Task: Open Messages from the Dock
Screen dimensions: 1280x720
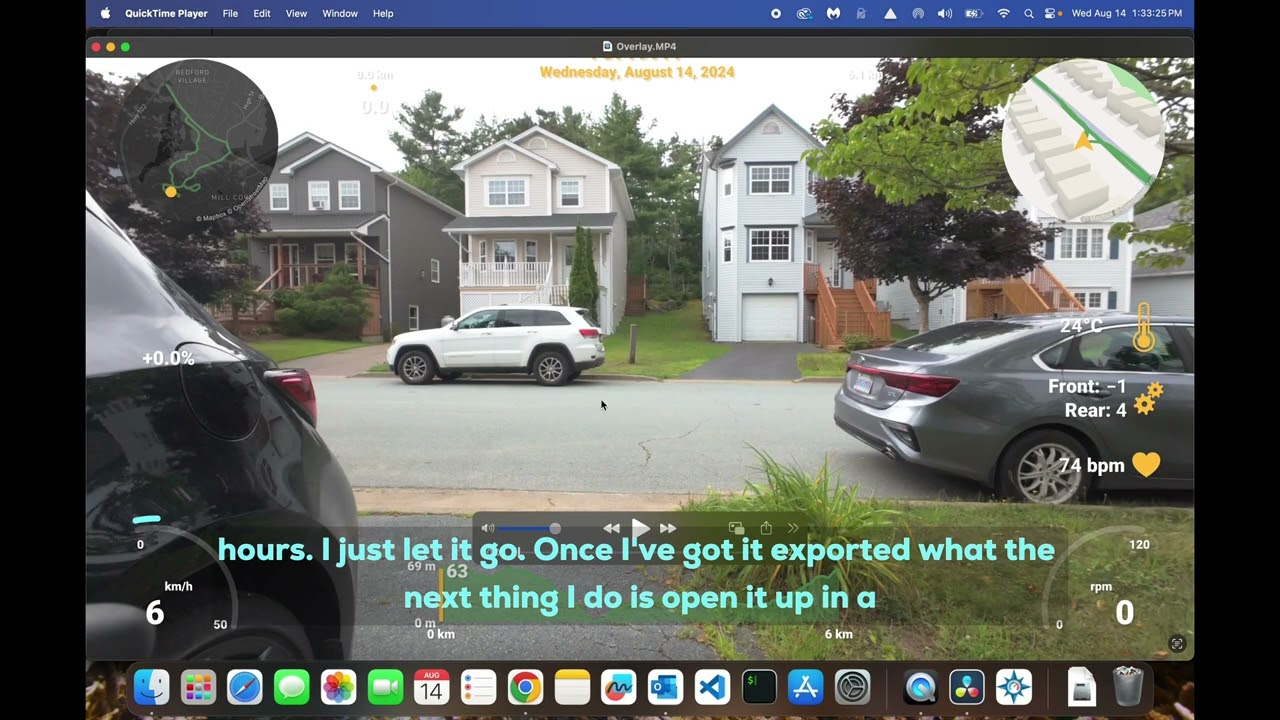Action: coord(292,687)
